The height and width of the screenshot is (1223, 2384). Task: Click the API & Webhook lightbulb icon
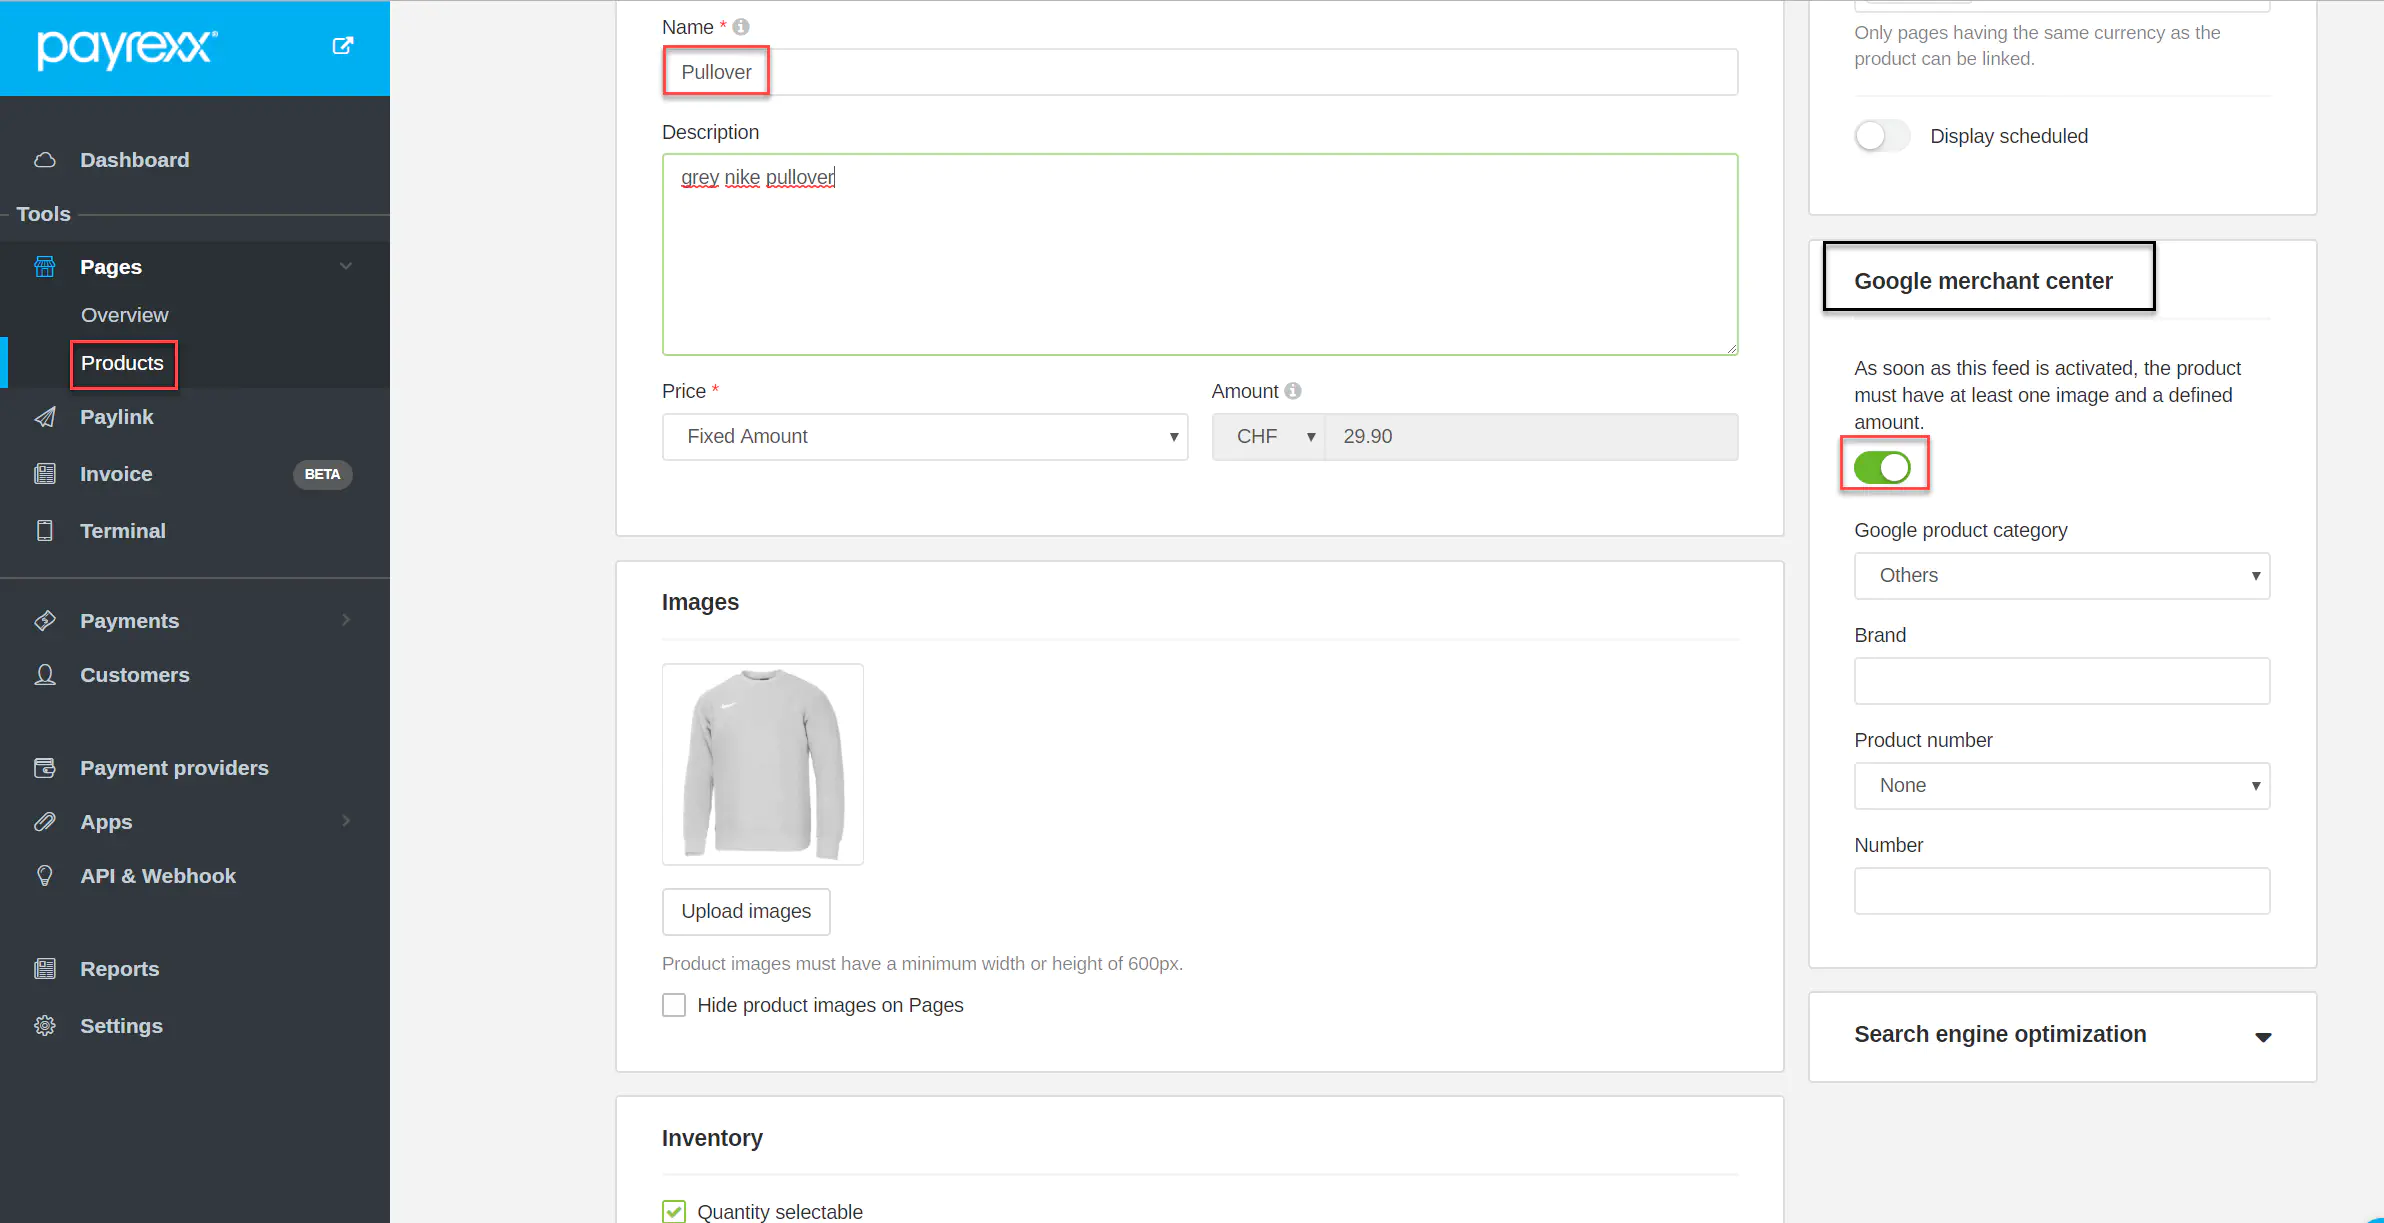coord(45,876)
